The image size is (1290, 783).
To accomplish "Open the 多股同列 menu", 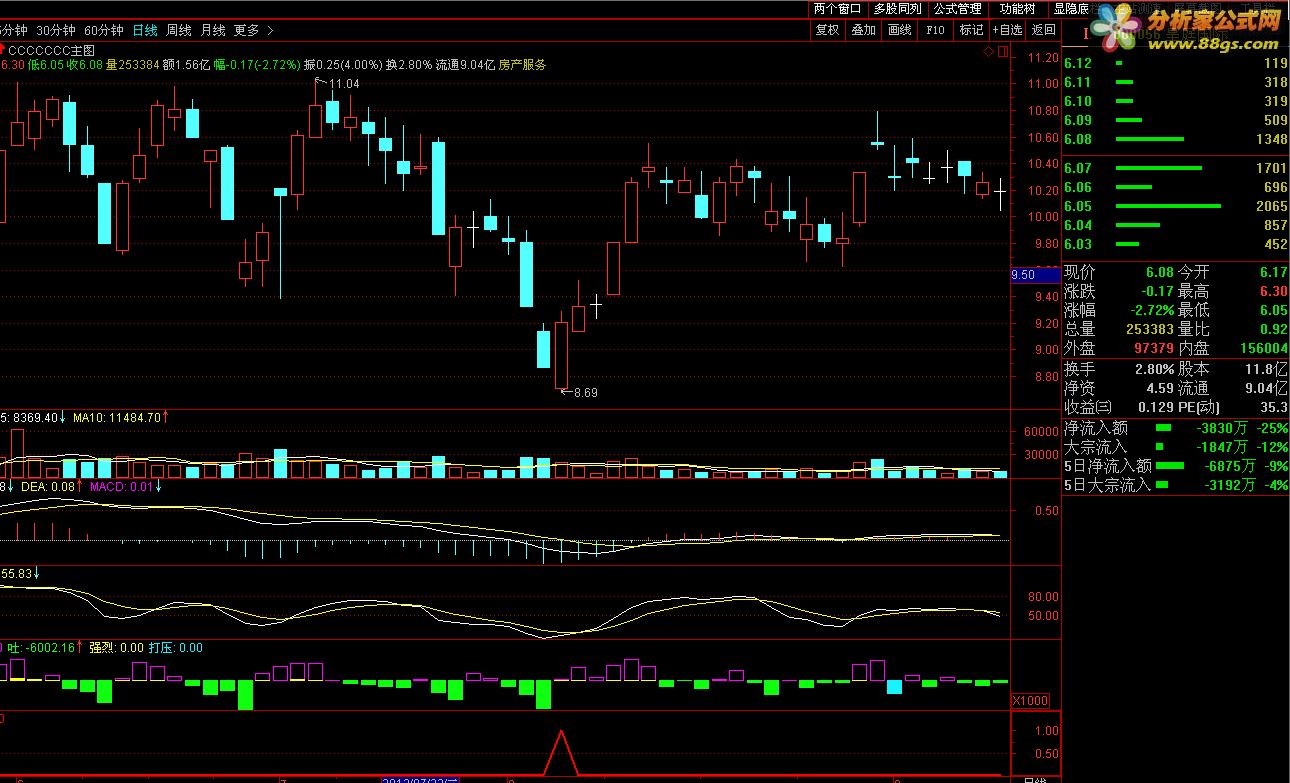I will pos(897,9).
